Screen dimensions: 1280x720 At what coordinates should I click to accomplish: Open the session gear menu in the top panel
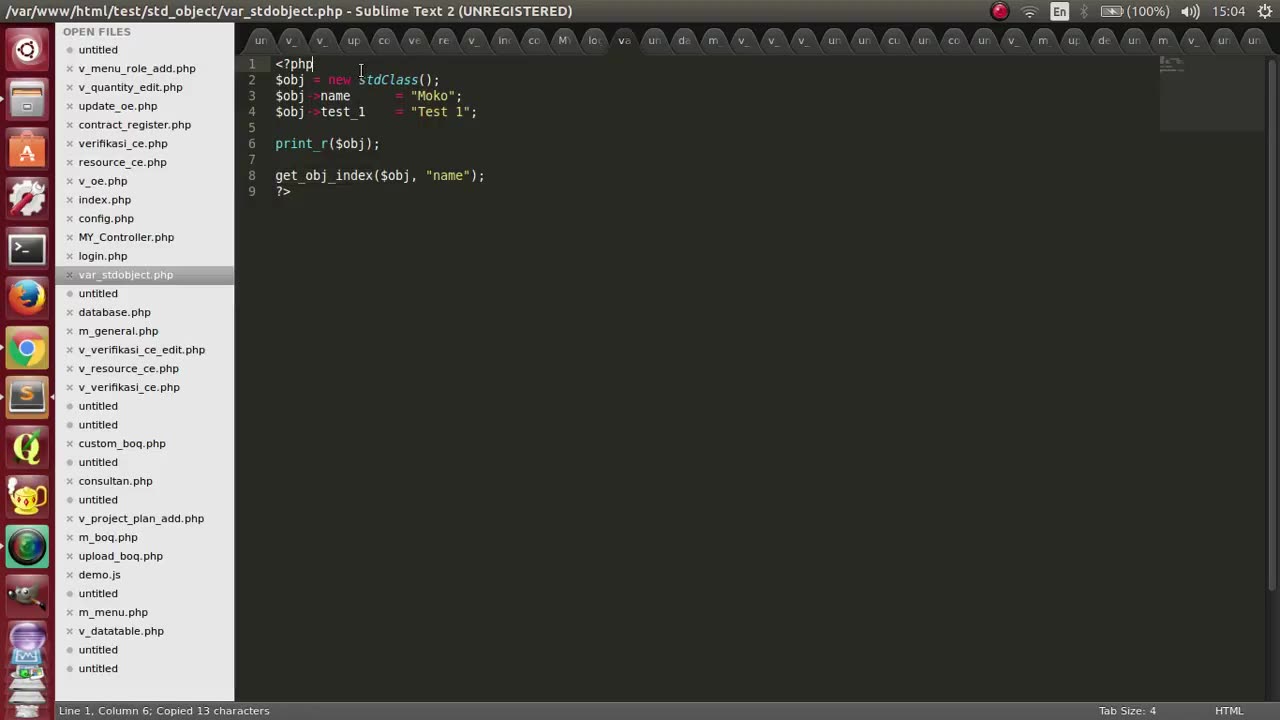click(x=1264, y=11)
